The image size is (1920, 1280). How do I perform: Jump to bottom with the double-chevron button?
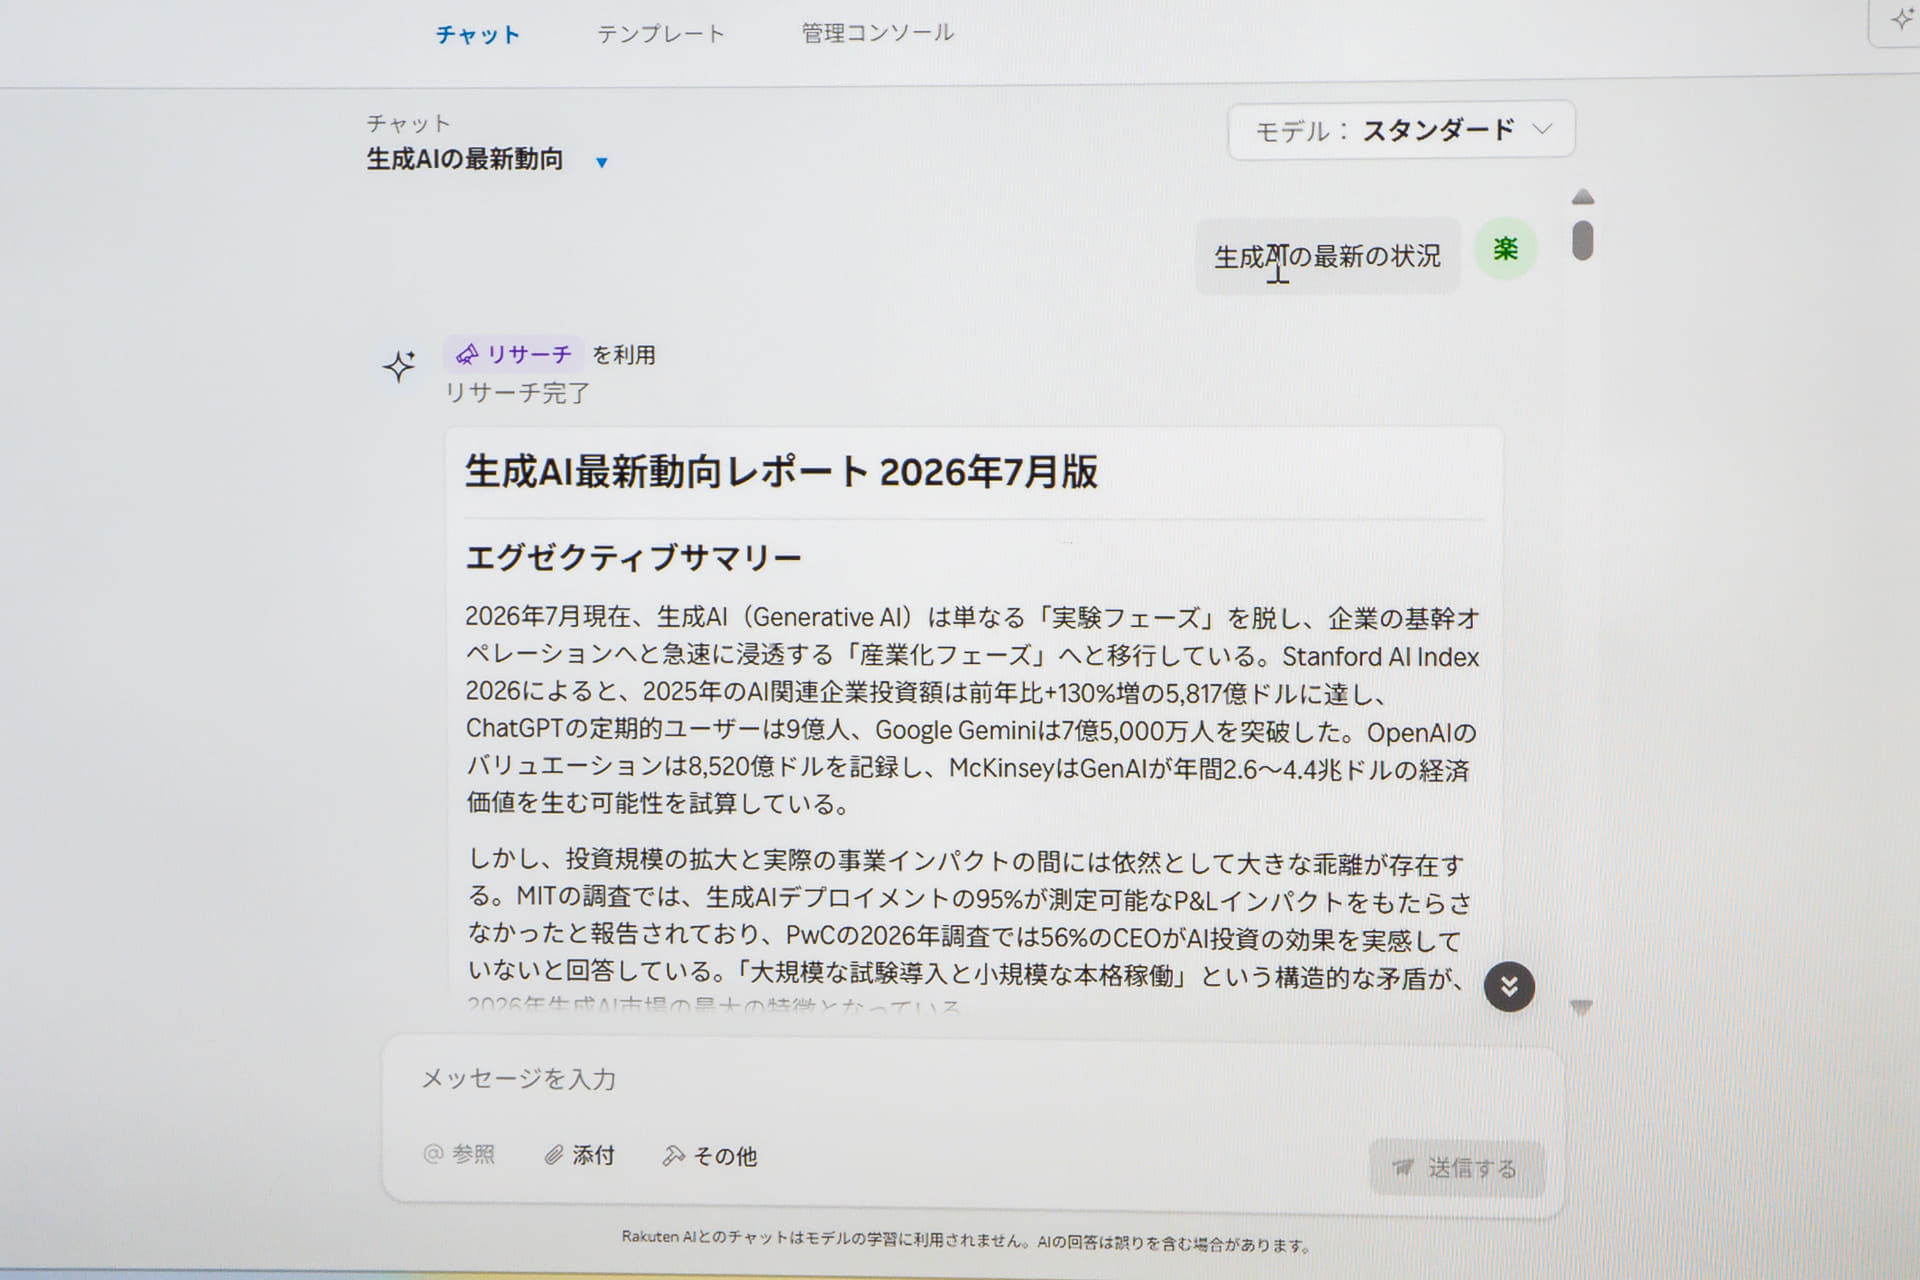[1509, 987]
